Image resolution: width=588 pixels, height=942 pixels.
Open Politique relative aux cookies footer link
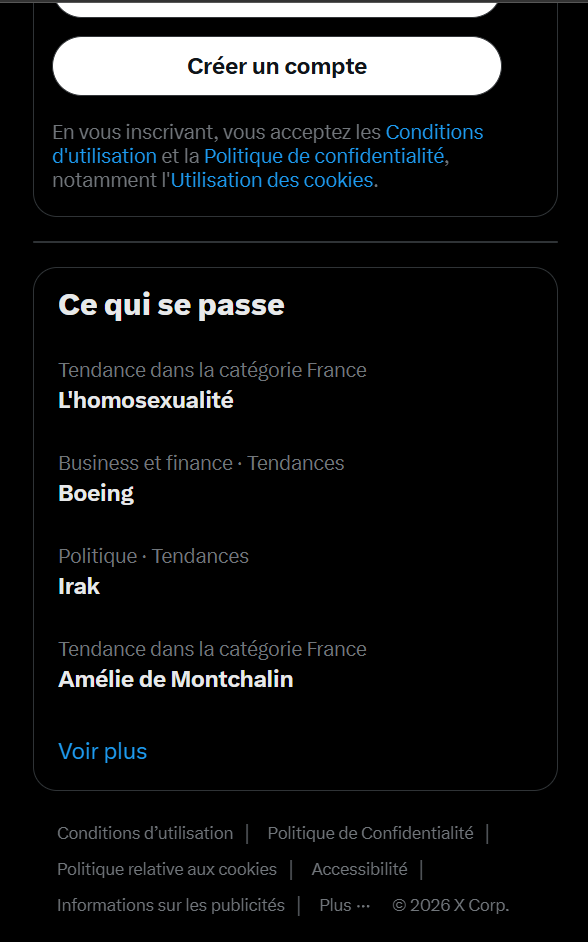(x=167, y=869)
